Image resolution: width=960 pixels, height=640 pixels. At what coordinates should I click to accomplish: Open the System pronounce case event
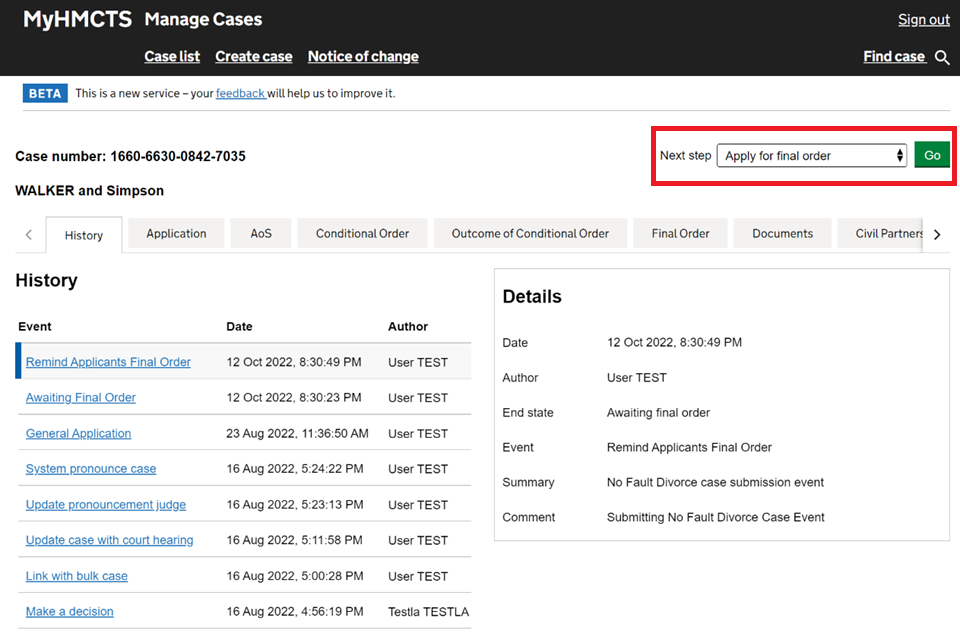[x=91, y=469]
